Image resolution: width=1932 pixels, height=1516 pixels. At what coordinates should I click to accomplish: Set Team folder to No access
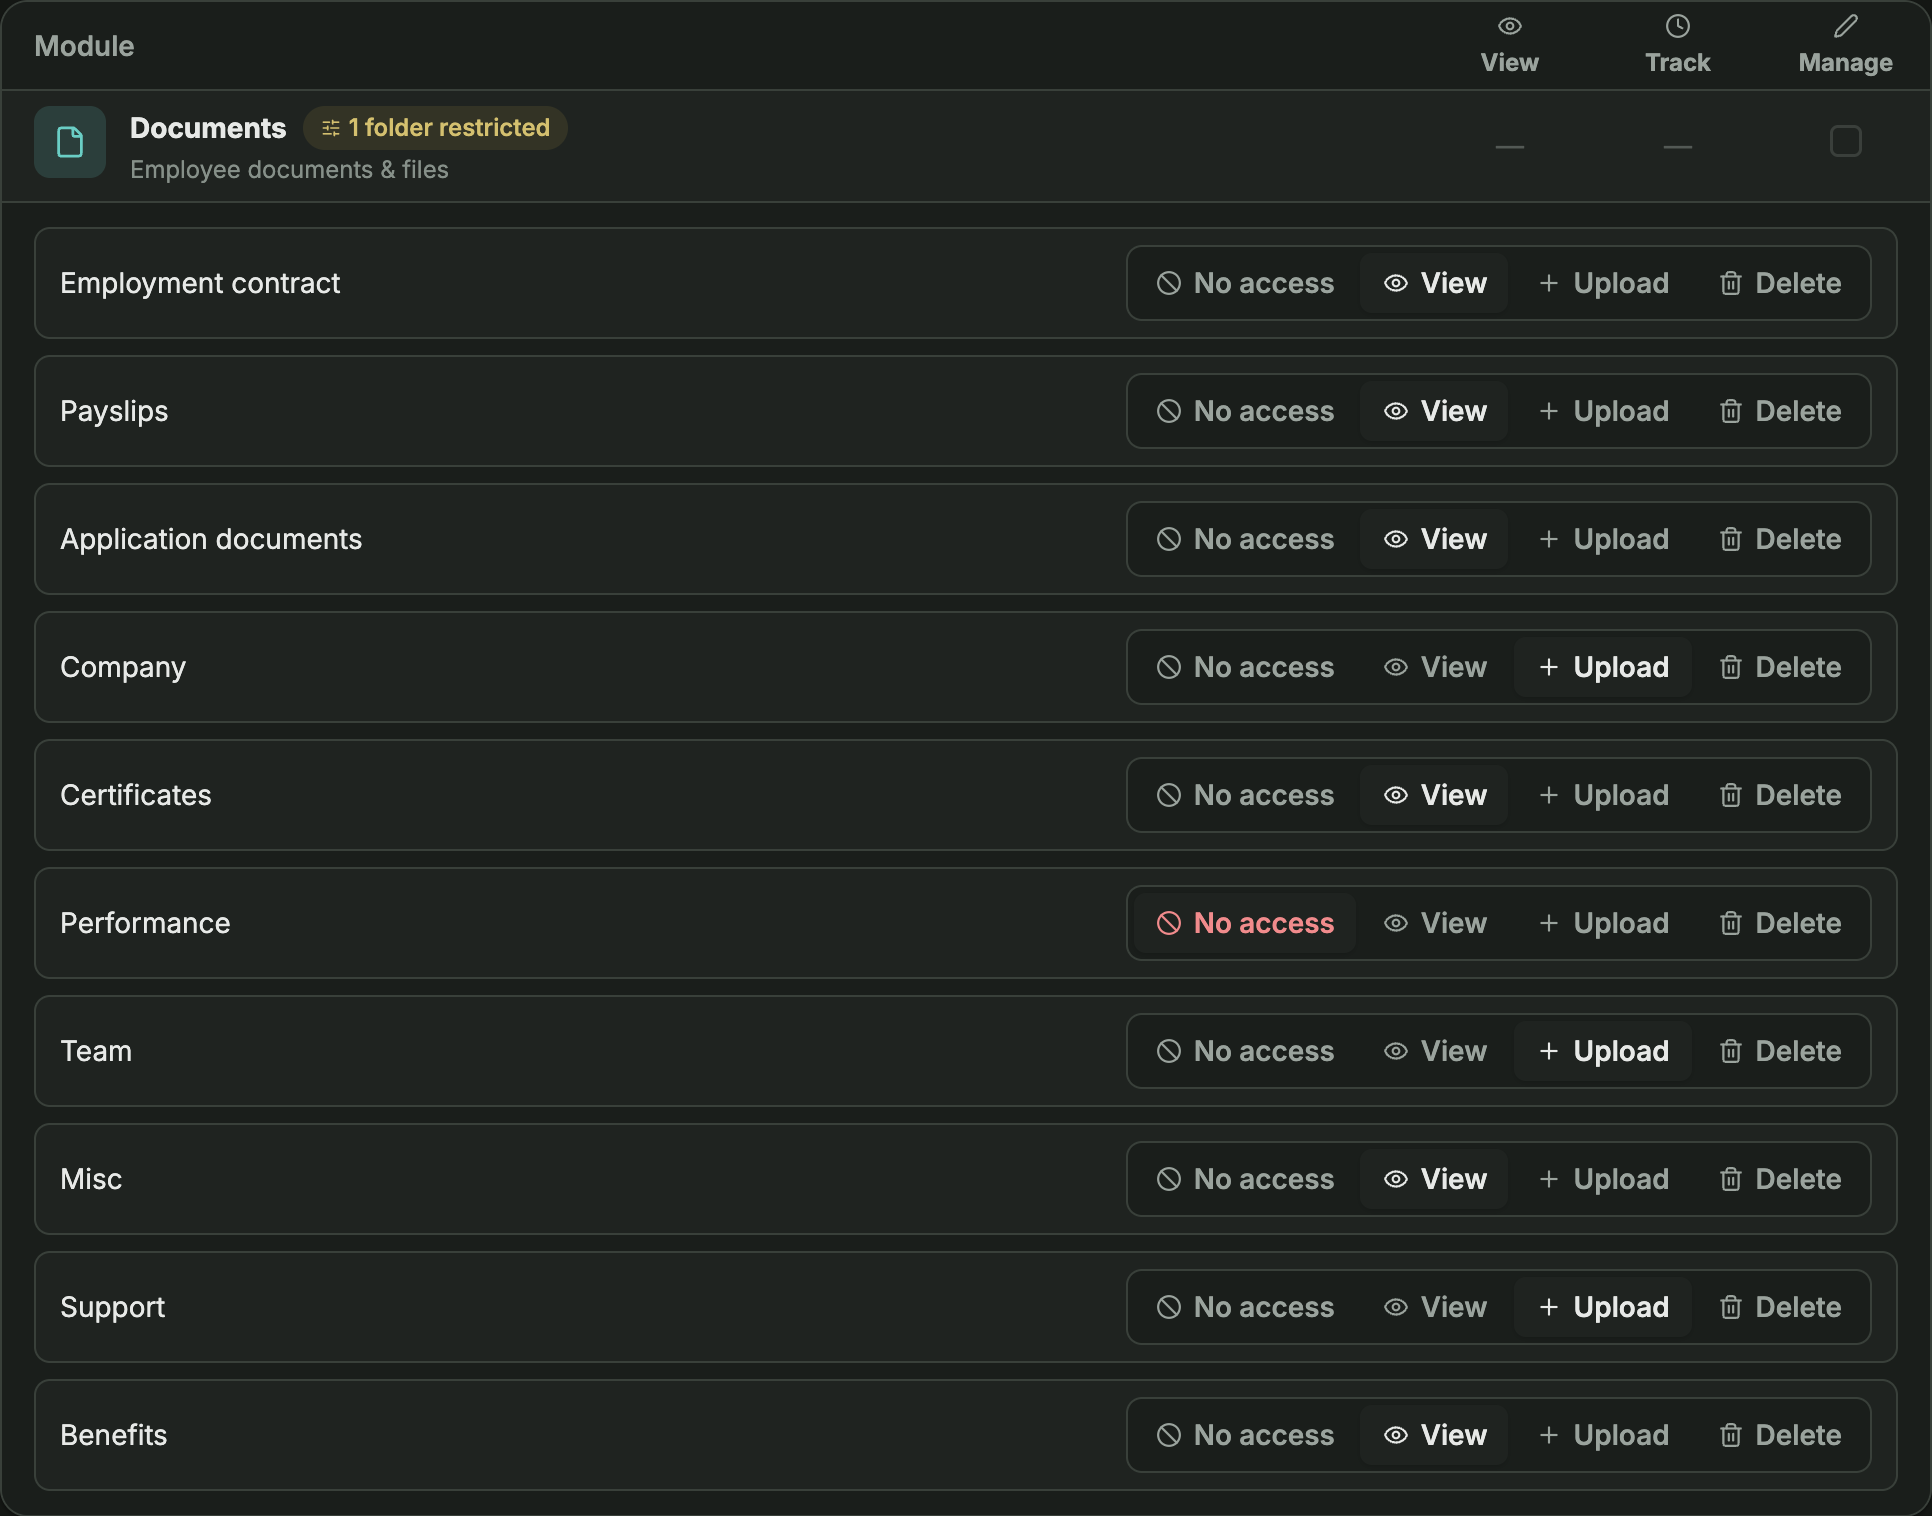(x=1245, y=1051)
